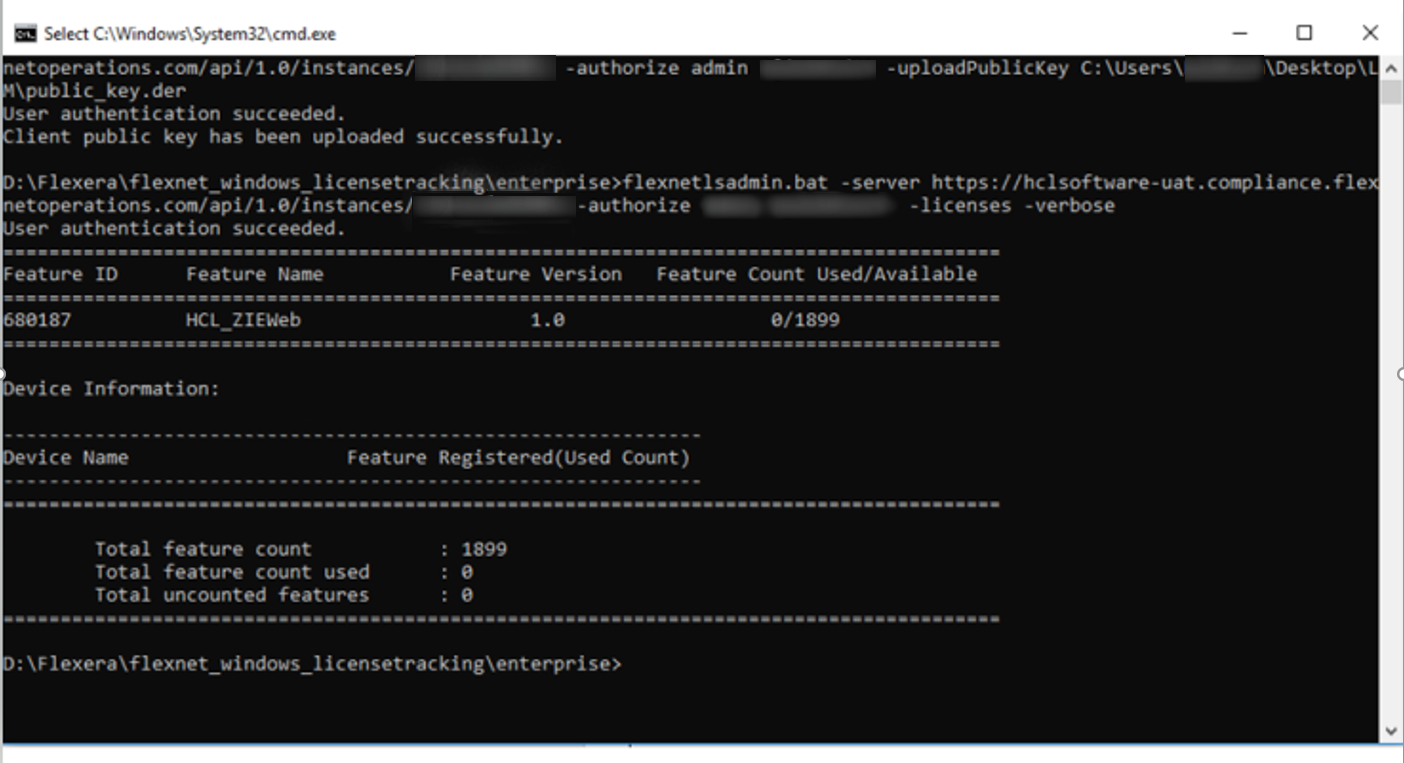
Task: Click the HCL_ZIEWeb feature name
Action: (x=243, y=320)
